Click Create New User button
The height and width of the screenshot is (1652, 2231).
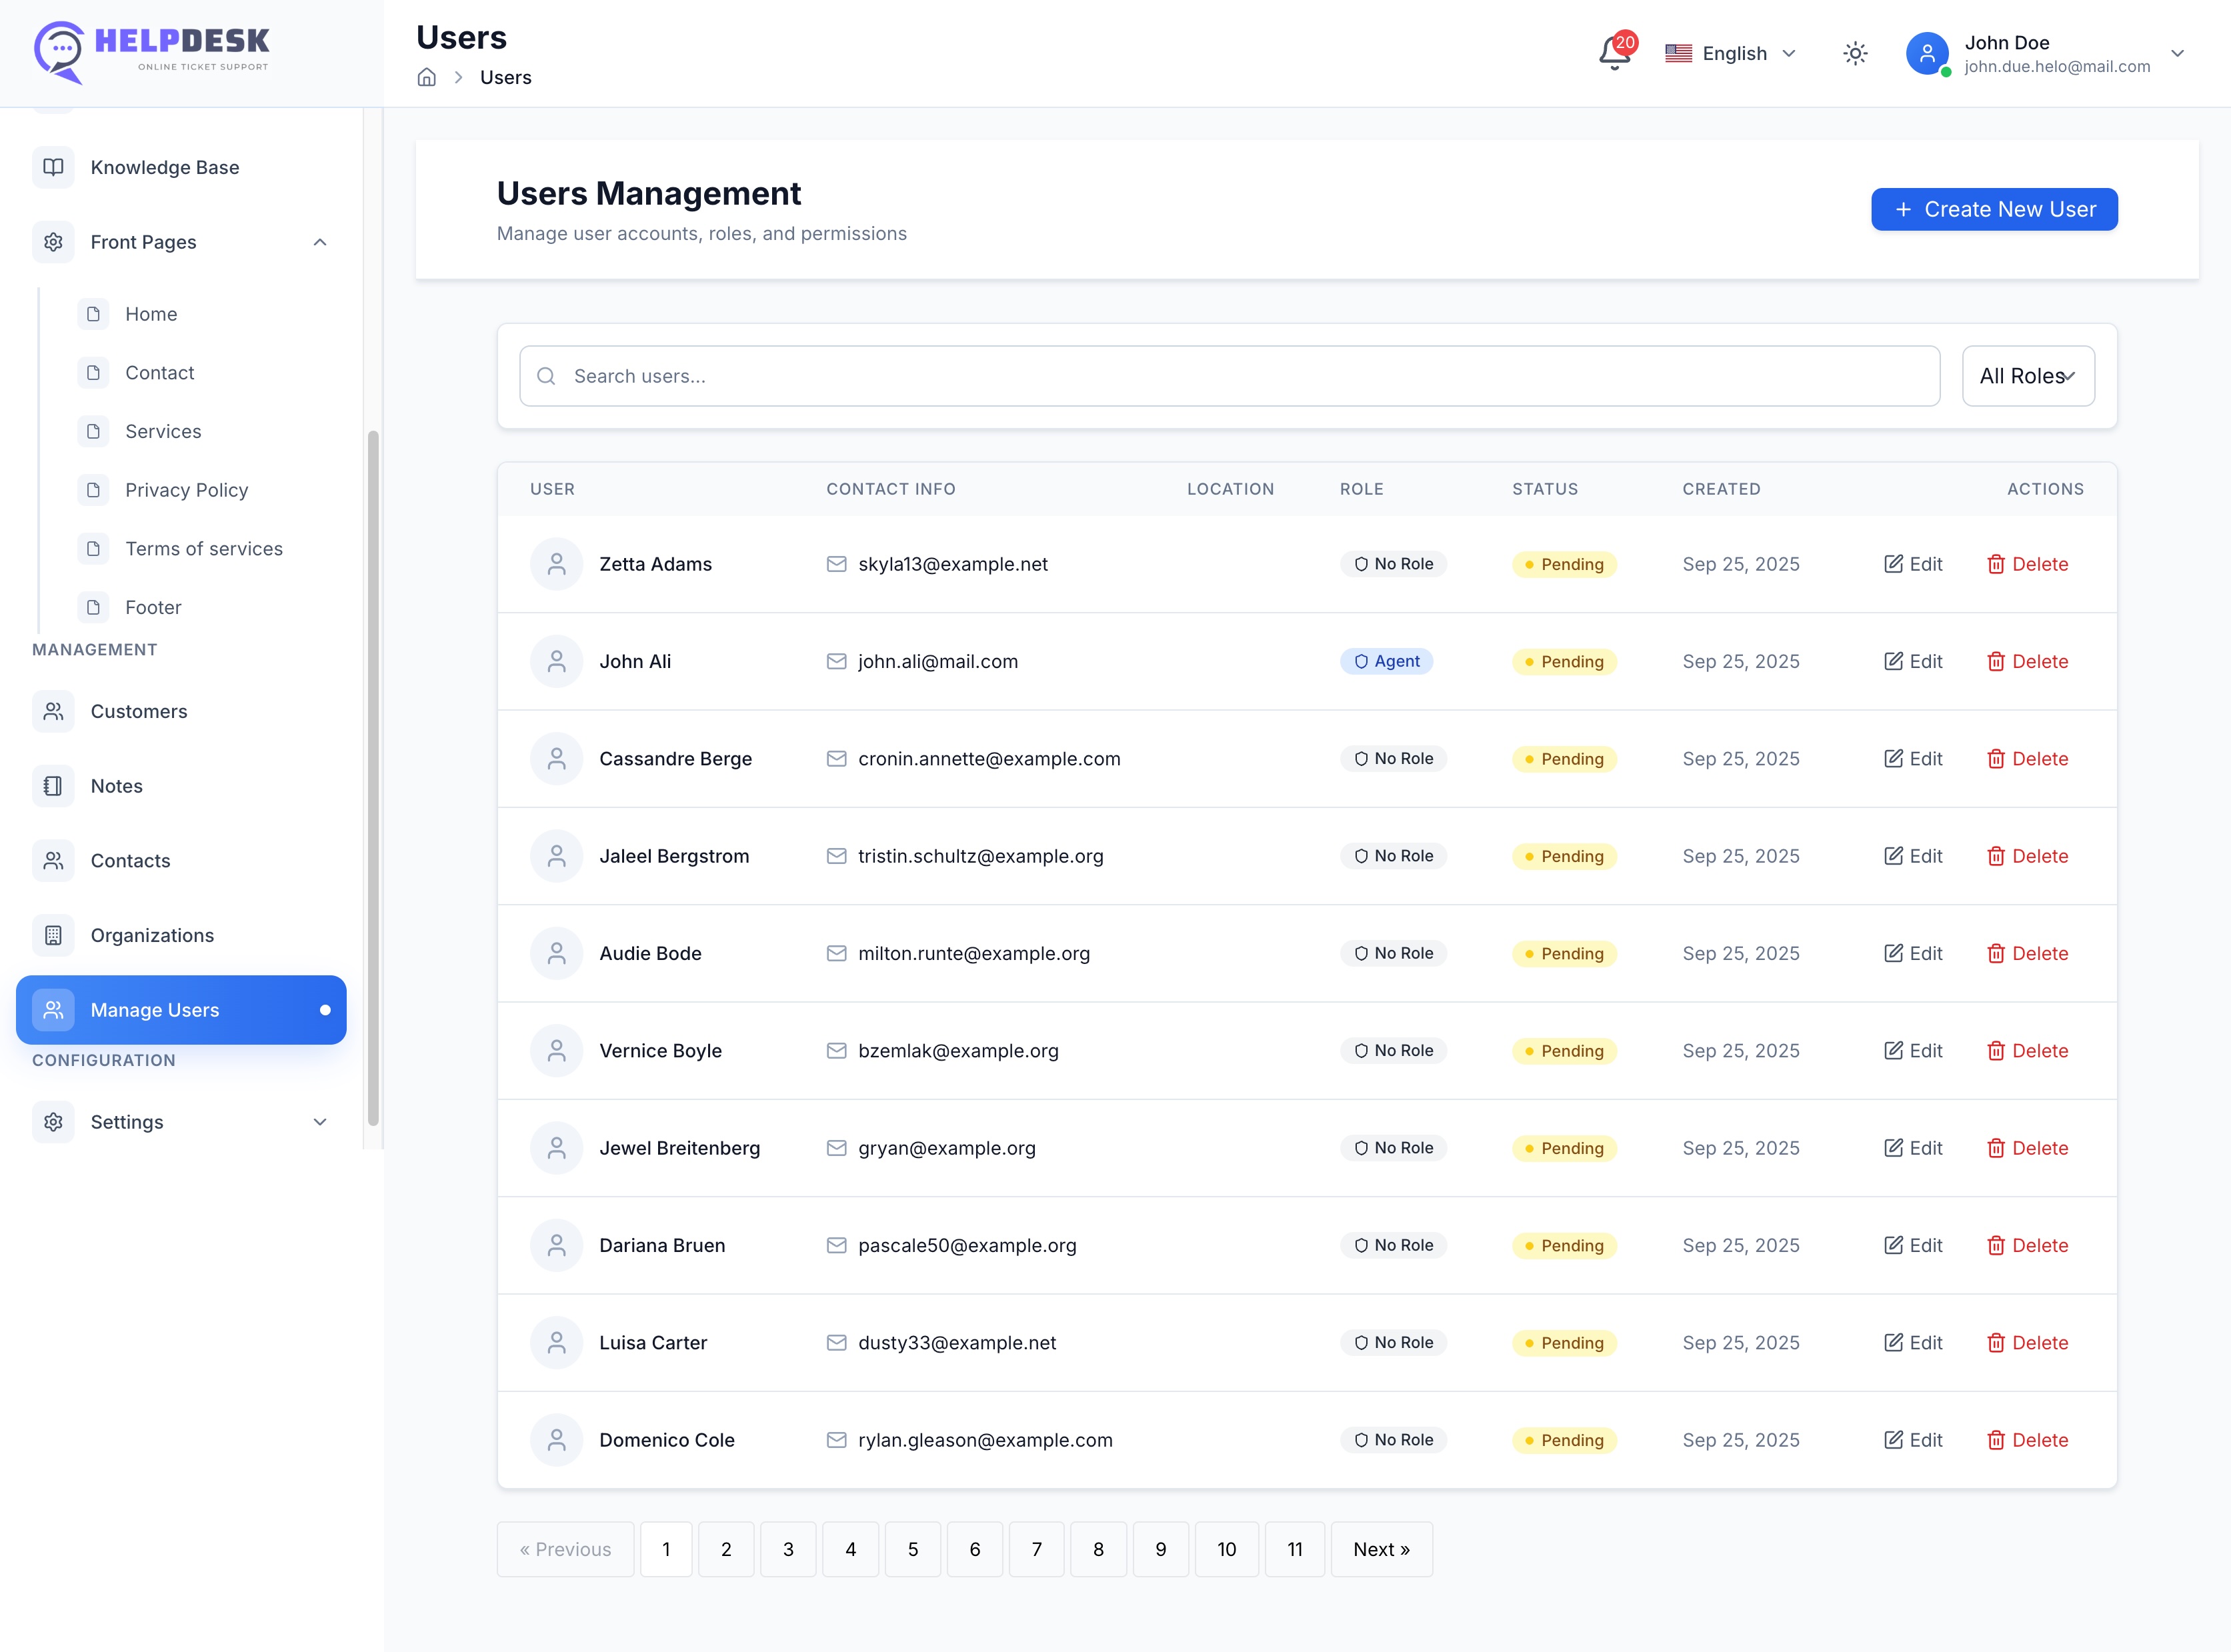tap(1994, 209)
